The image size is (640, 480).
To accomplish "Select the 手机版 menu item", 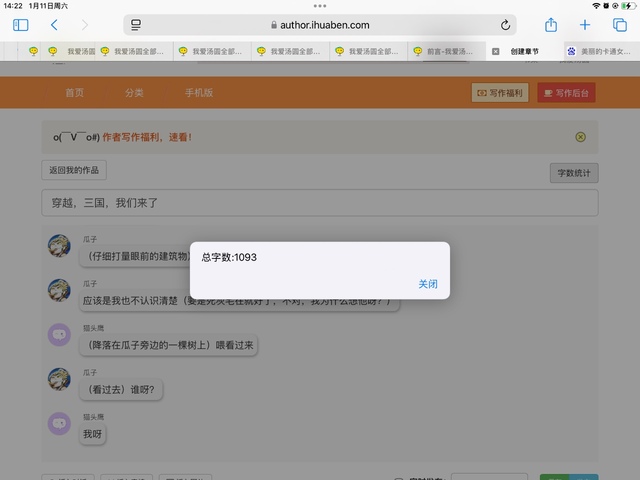I will (198, 93).
